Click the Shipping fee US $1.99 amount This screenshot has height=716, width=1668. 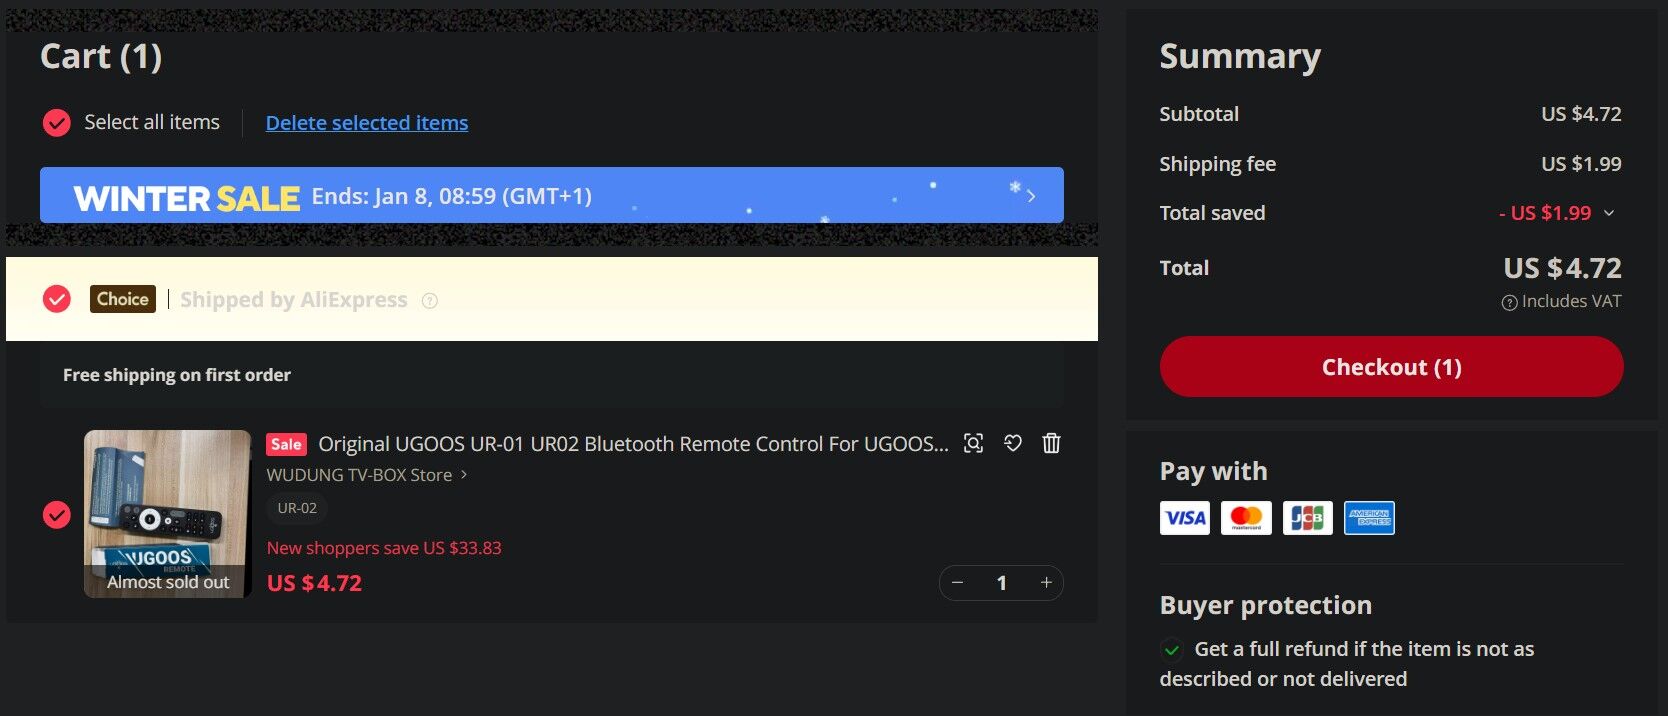tap(1581, 164)
